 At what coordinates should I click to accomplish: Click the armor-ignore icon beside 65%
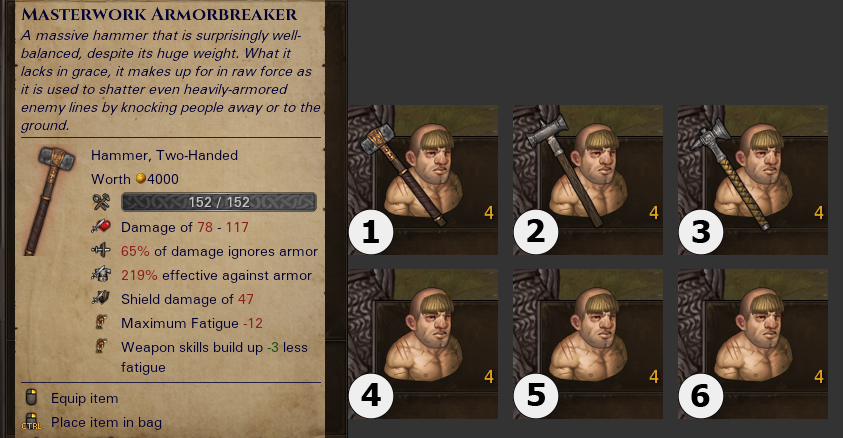click(101, 250)
